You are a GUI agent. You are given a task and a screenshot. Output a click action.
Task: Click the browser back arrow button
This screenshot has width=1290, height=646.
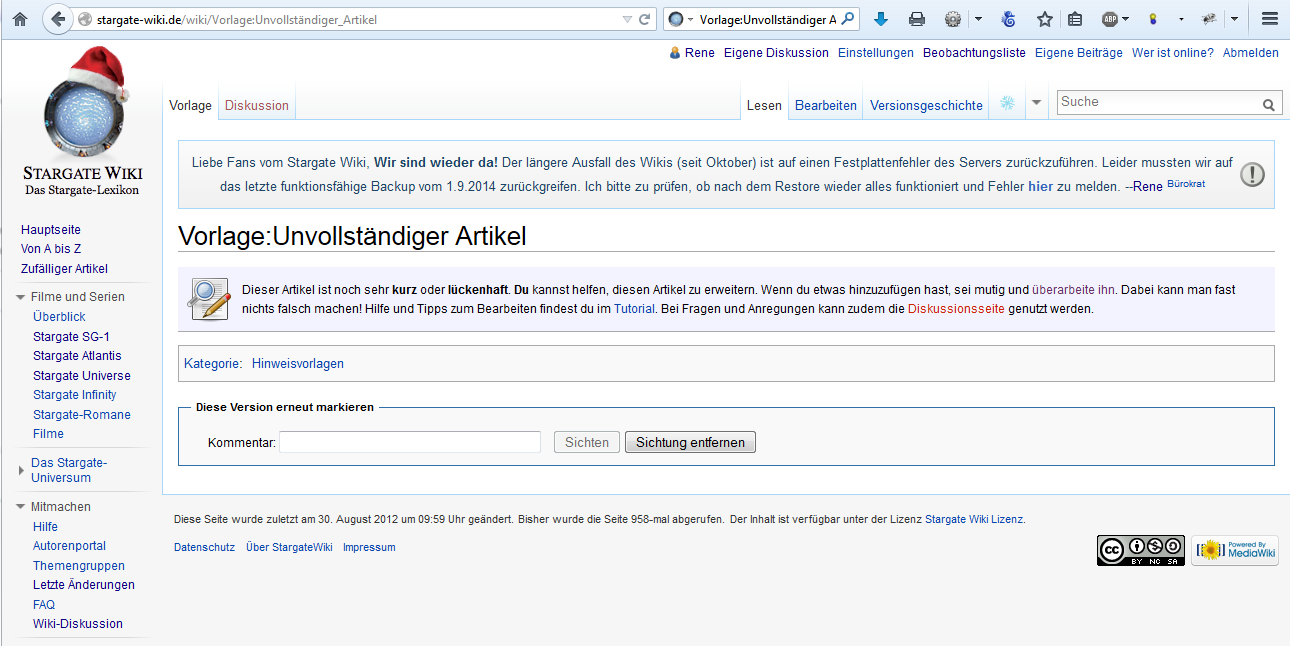click(58, 19)
